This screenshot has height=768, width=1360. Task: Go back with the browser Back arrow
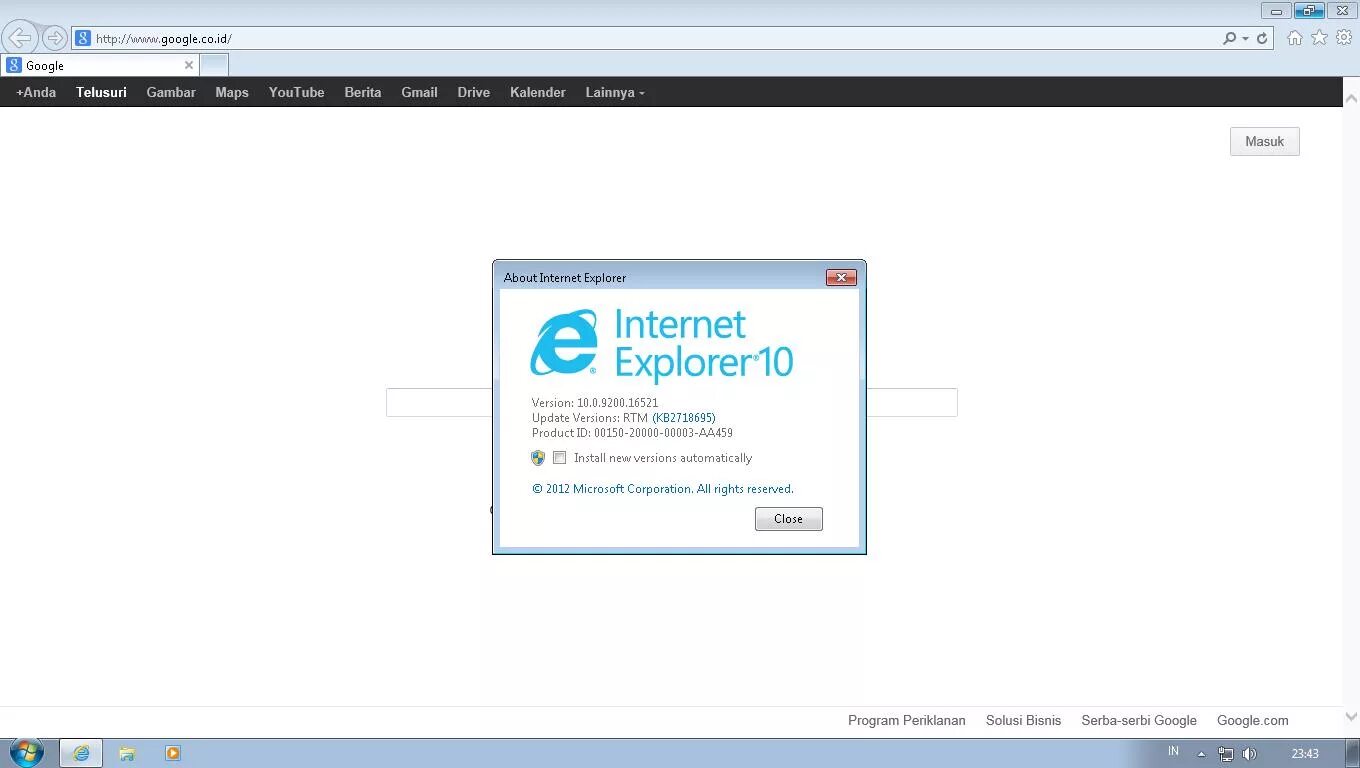pyautogui.click(x=19, y=38)
